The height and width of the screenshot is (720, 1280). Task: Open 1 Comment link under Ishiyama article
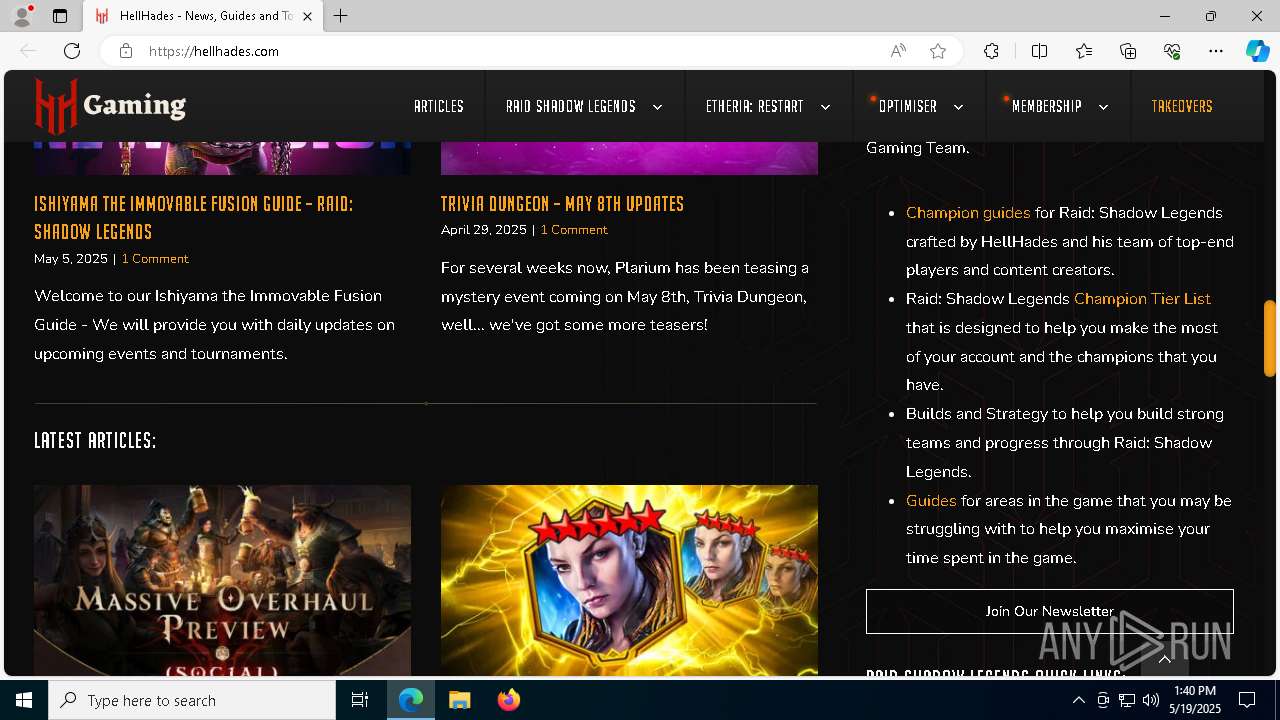(155, 258)
